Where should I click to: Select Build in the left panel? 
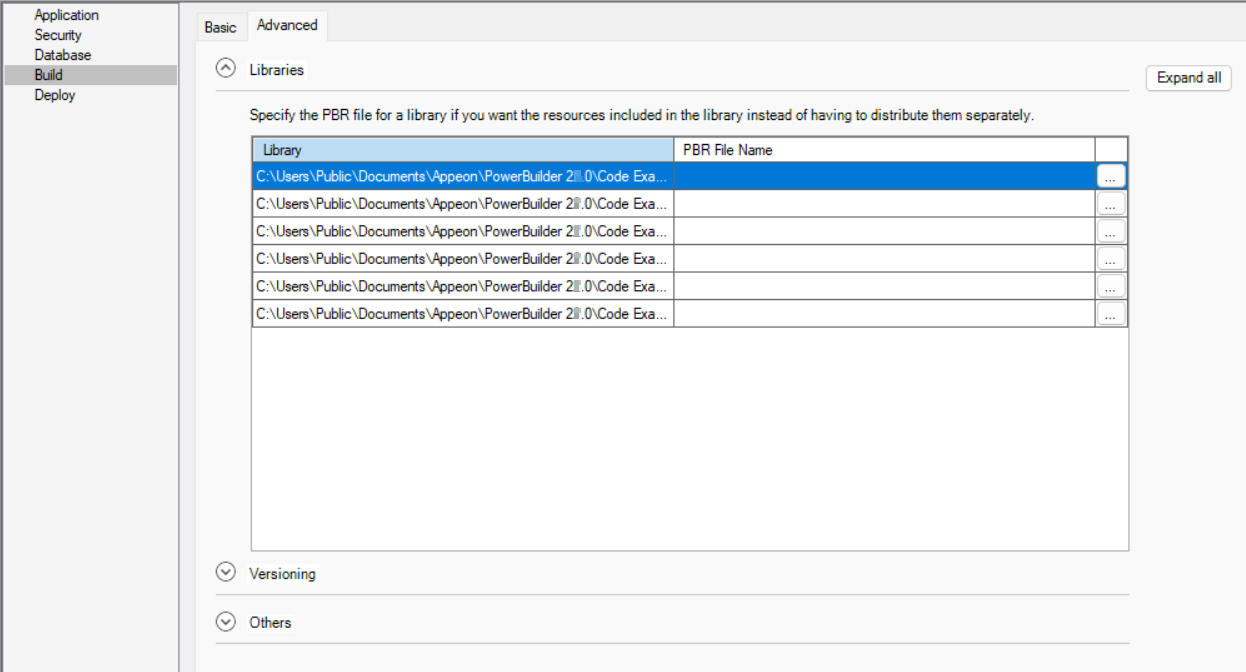click(48, 75)
